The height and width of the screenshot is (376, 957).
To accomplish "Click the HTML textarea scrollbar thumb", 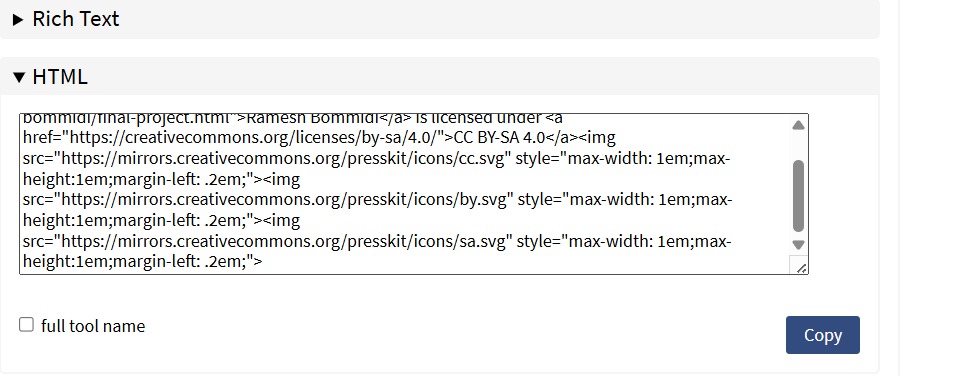I will [x=798, y=196].
